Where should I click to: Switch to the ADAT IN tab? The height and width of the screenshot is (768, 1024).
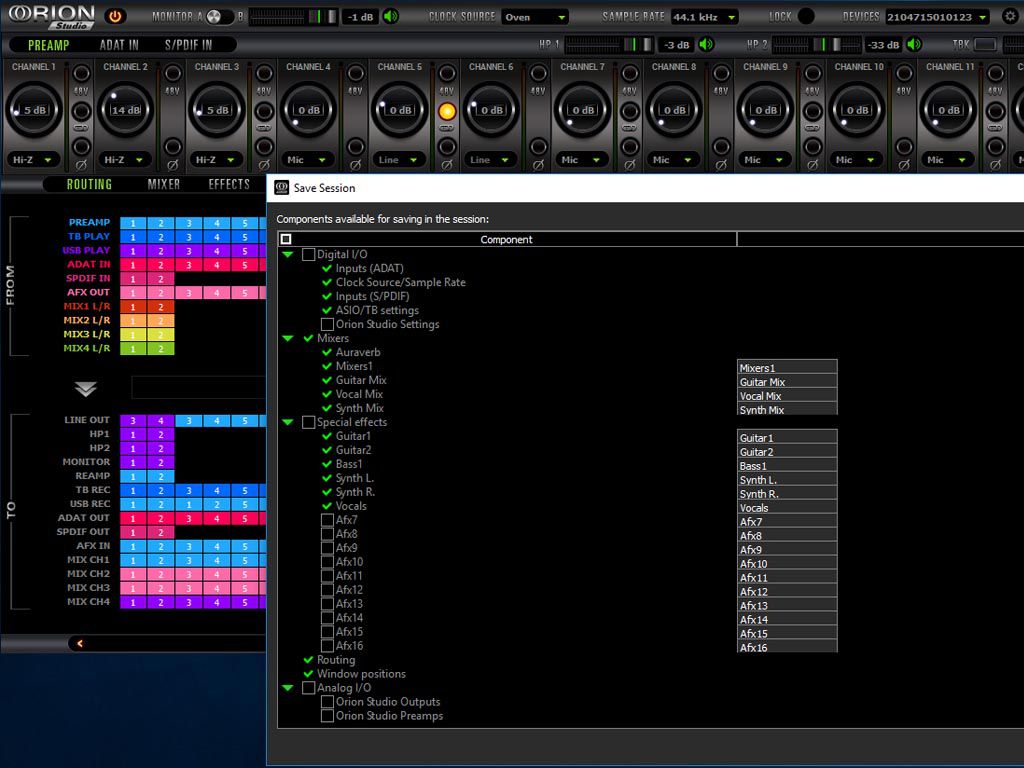(119, 45)
